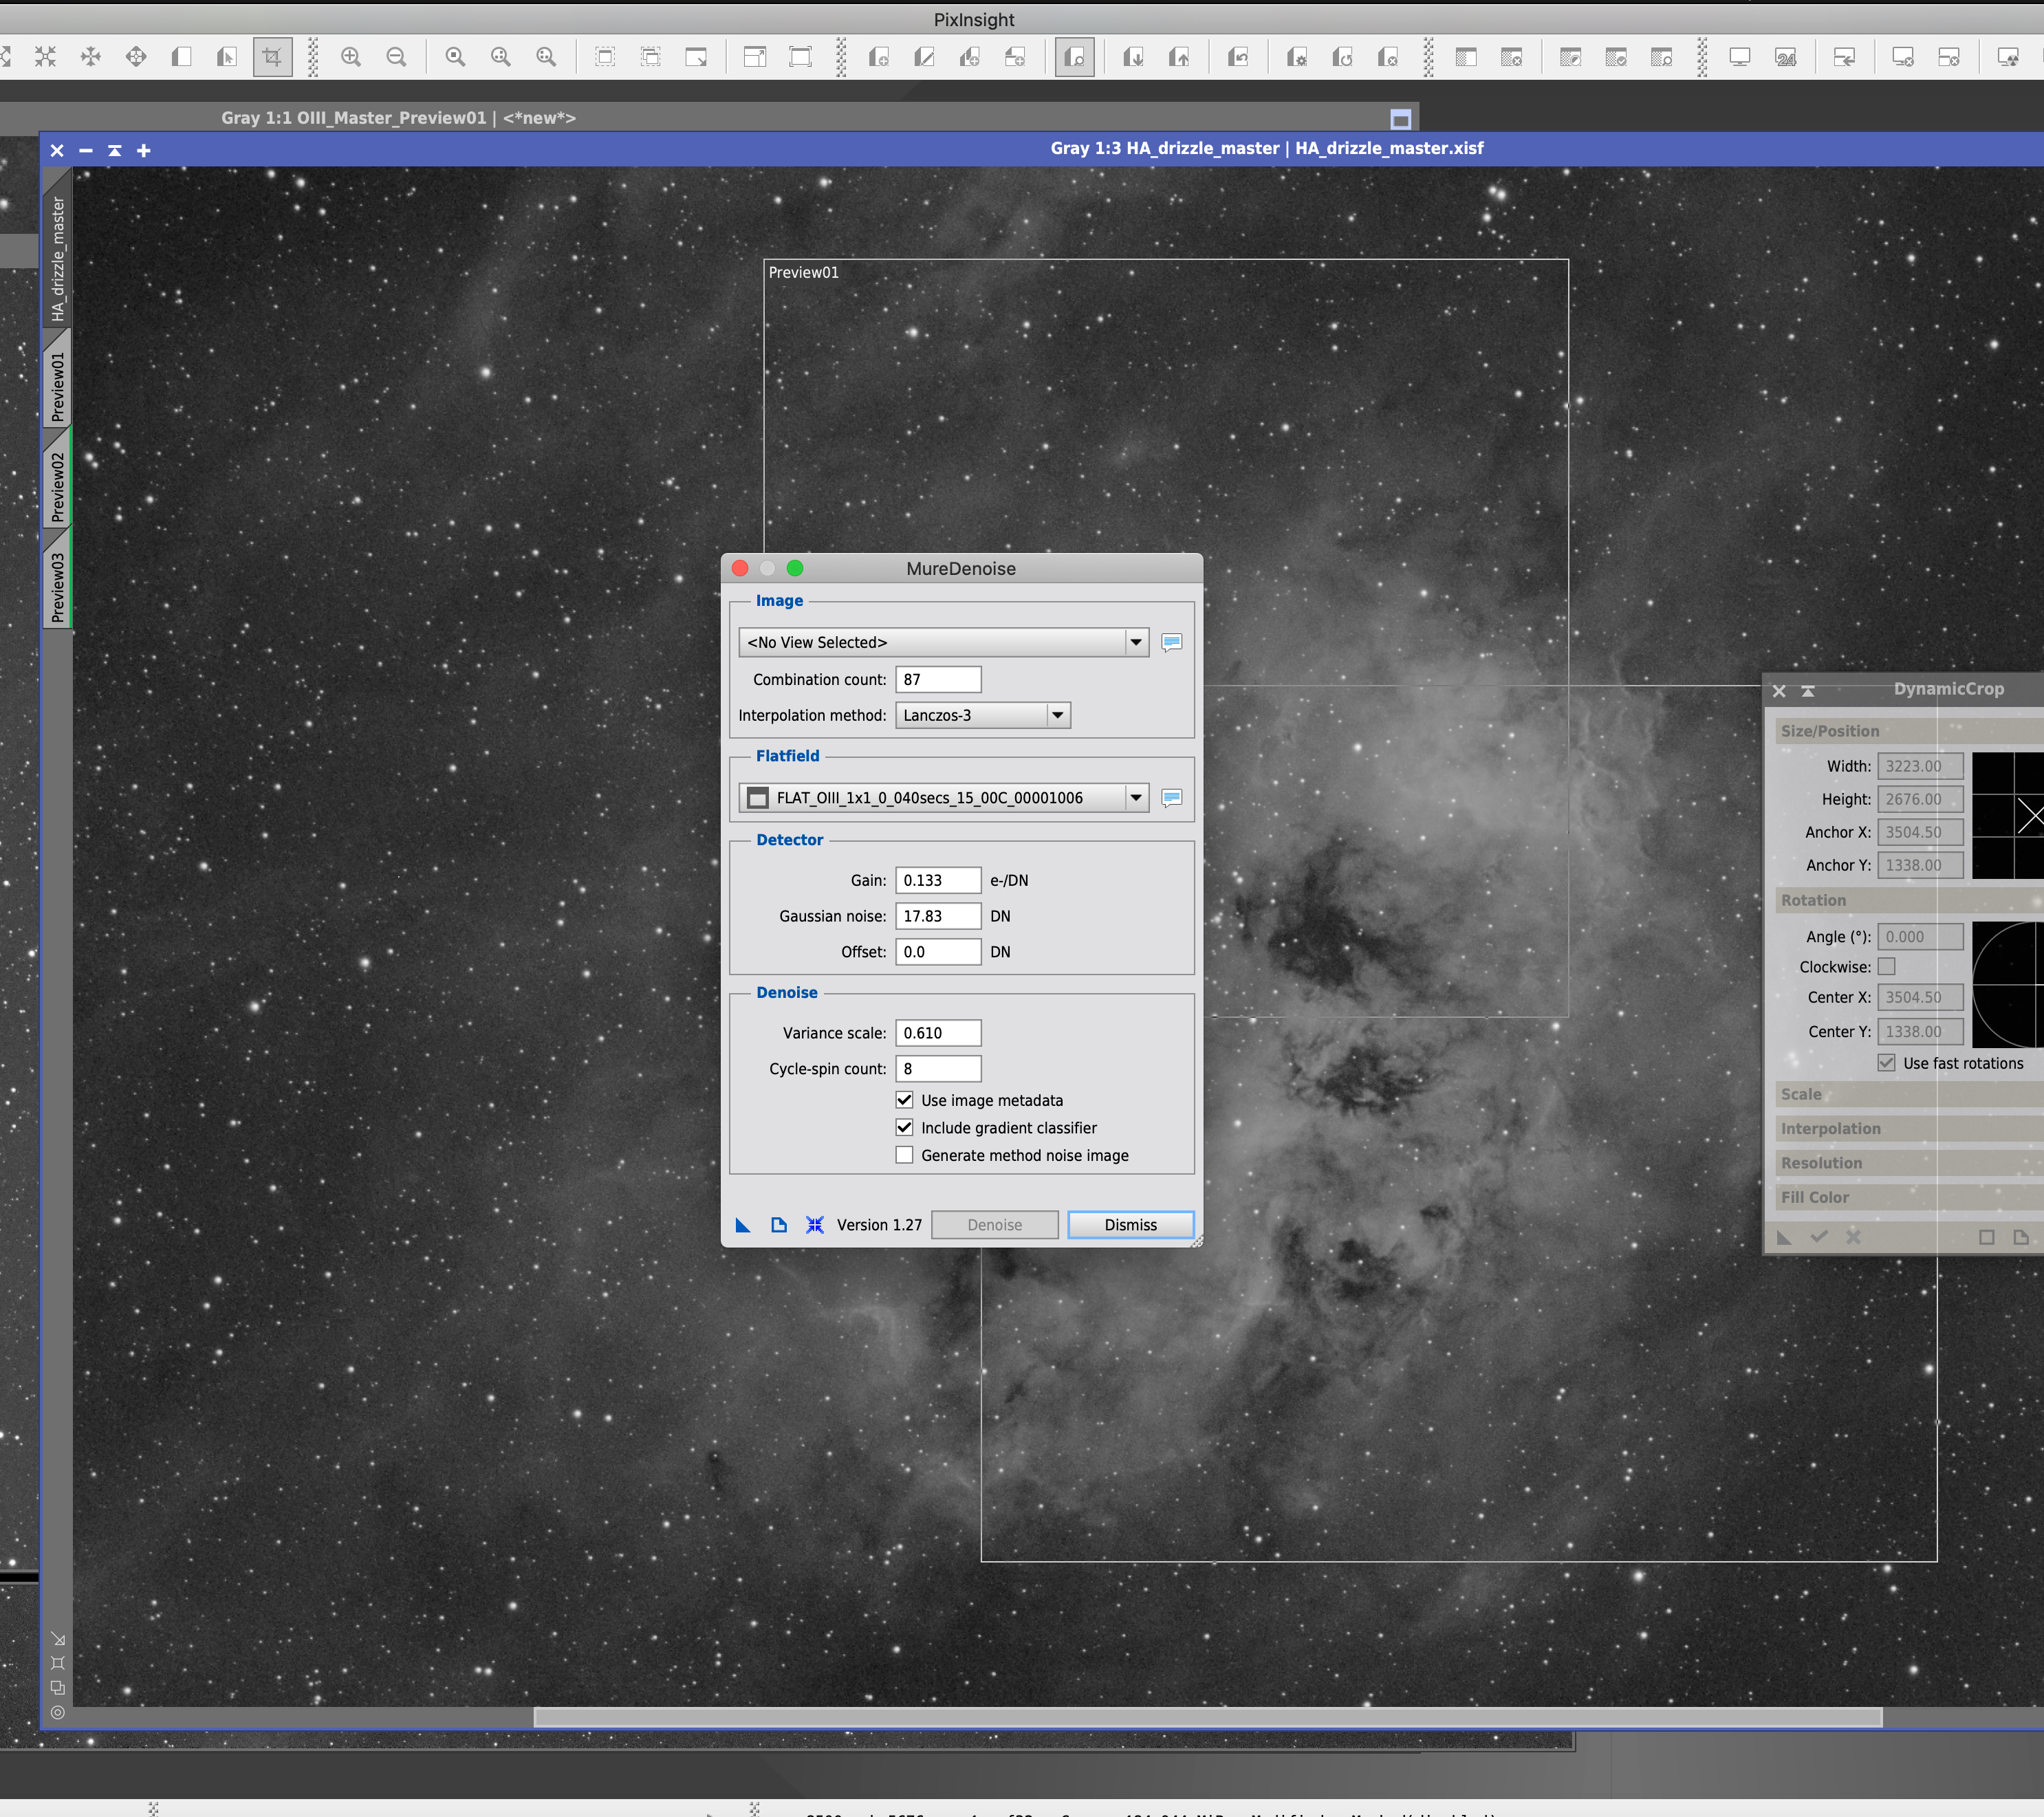The image size is (2044, 1817).
Task: Click the Zoom In magnifier icon
Action: 350,57
